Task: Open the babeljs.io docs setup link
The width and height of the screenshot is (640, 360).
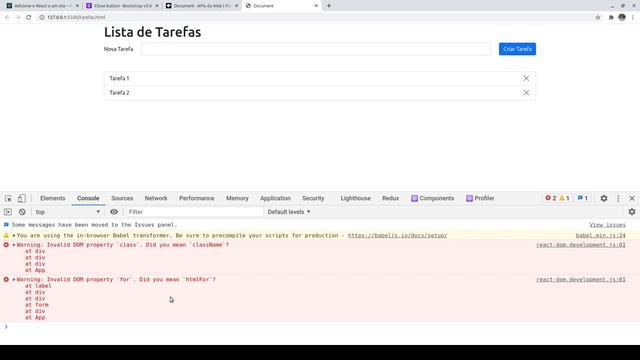Action: pyautogui.click(x=397, y=236)
